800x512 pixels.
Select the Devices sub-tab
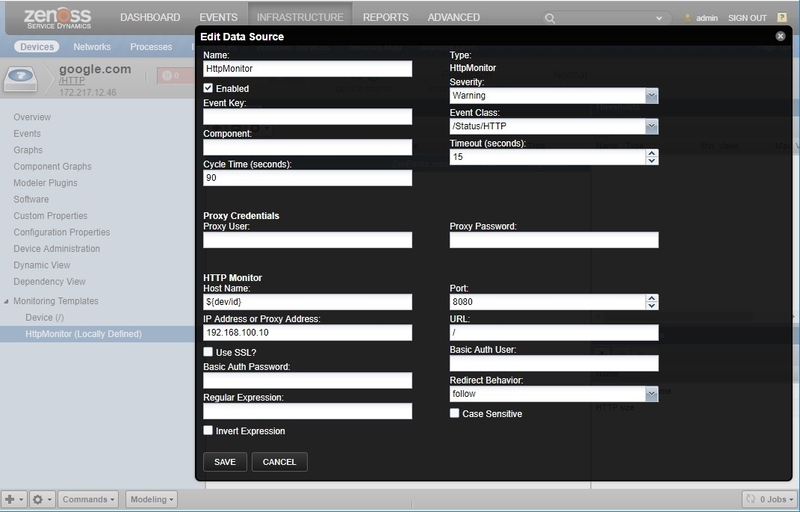37,46
